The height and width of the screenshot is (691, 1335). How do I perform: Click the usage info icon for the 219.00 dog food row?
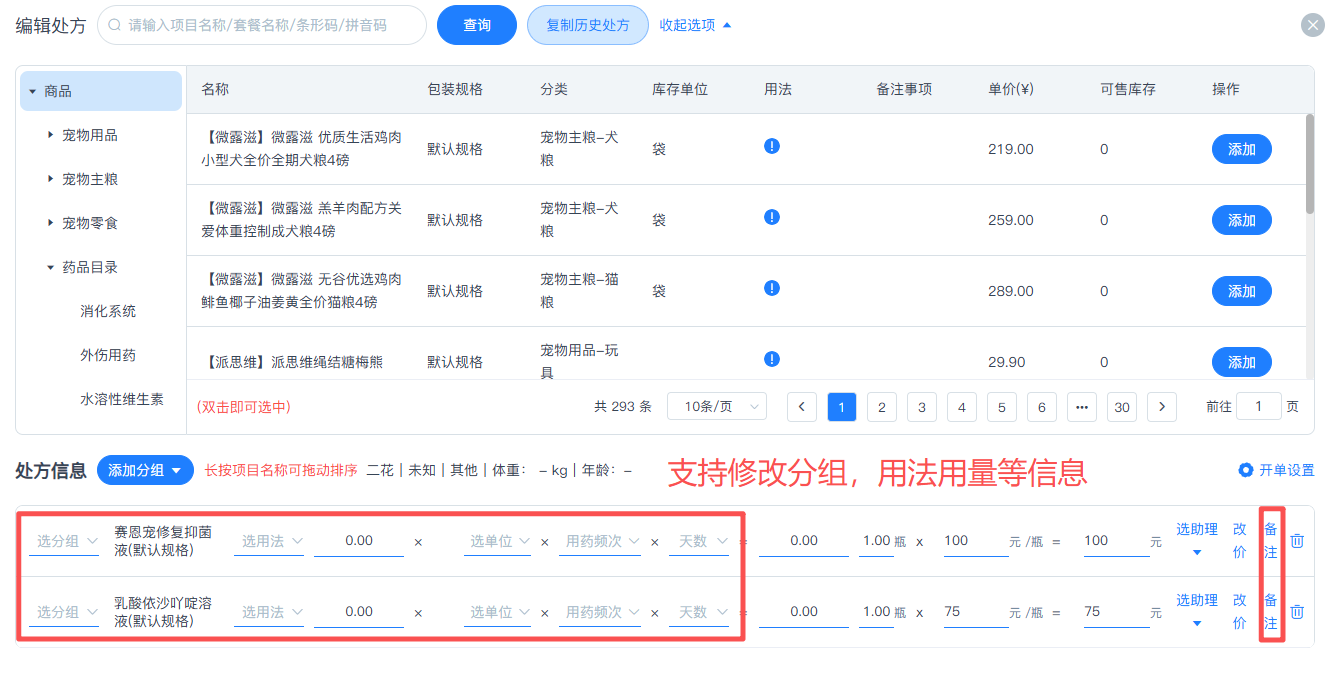pos(771,146)
